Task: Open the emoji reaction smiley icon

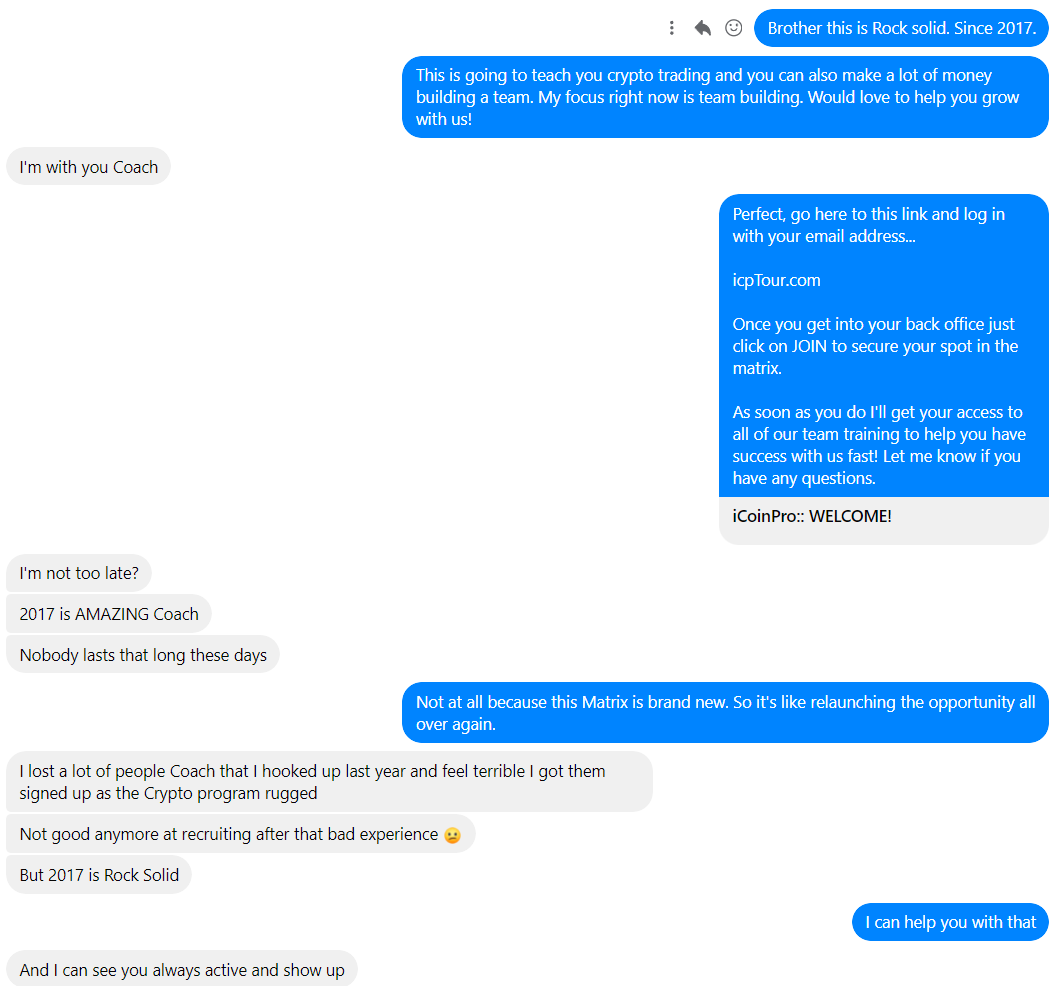Action: pos(734,28)
